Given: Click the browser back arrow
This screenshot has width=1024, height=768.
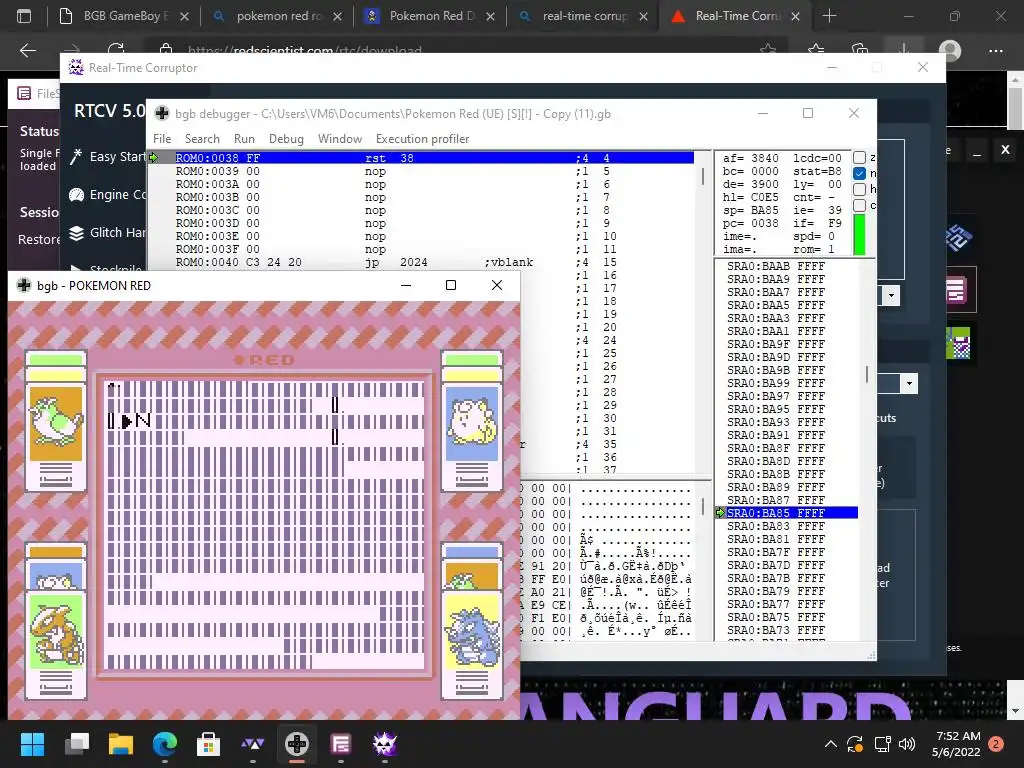Looking at the screenshot, I should 27,50.
